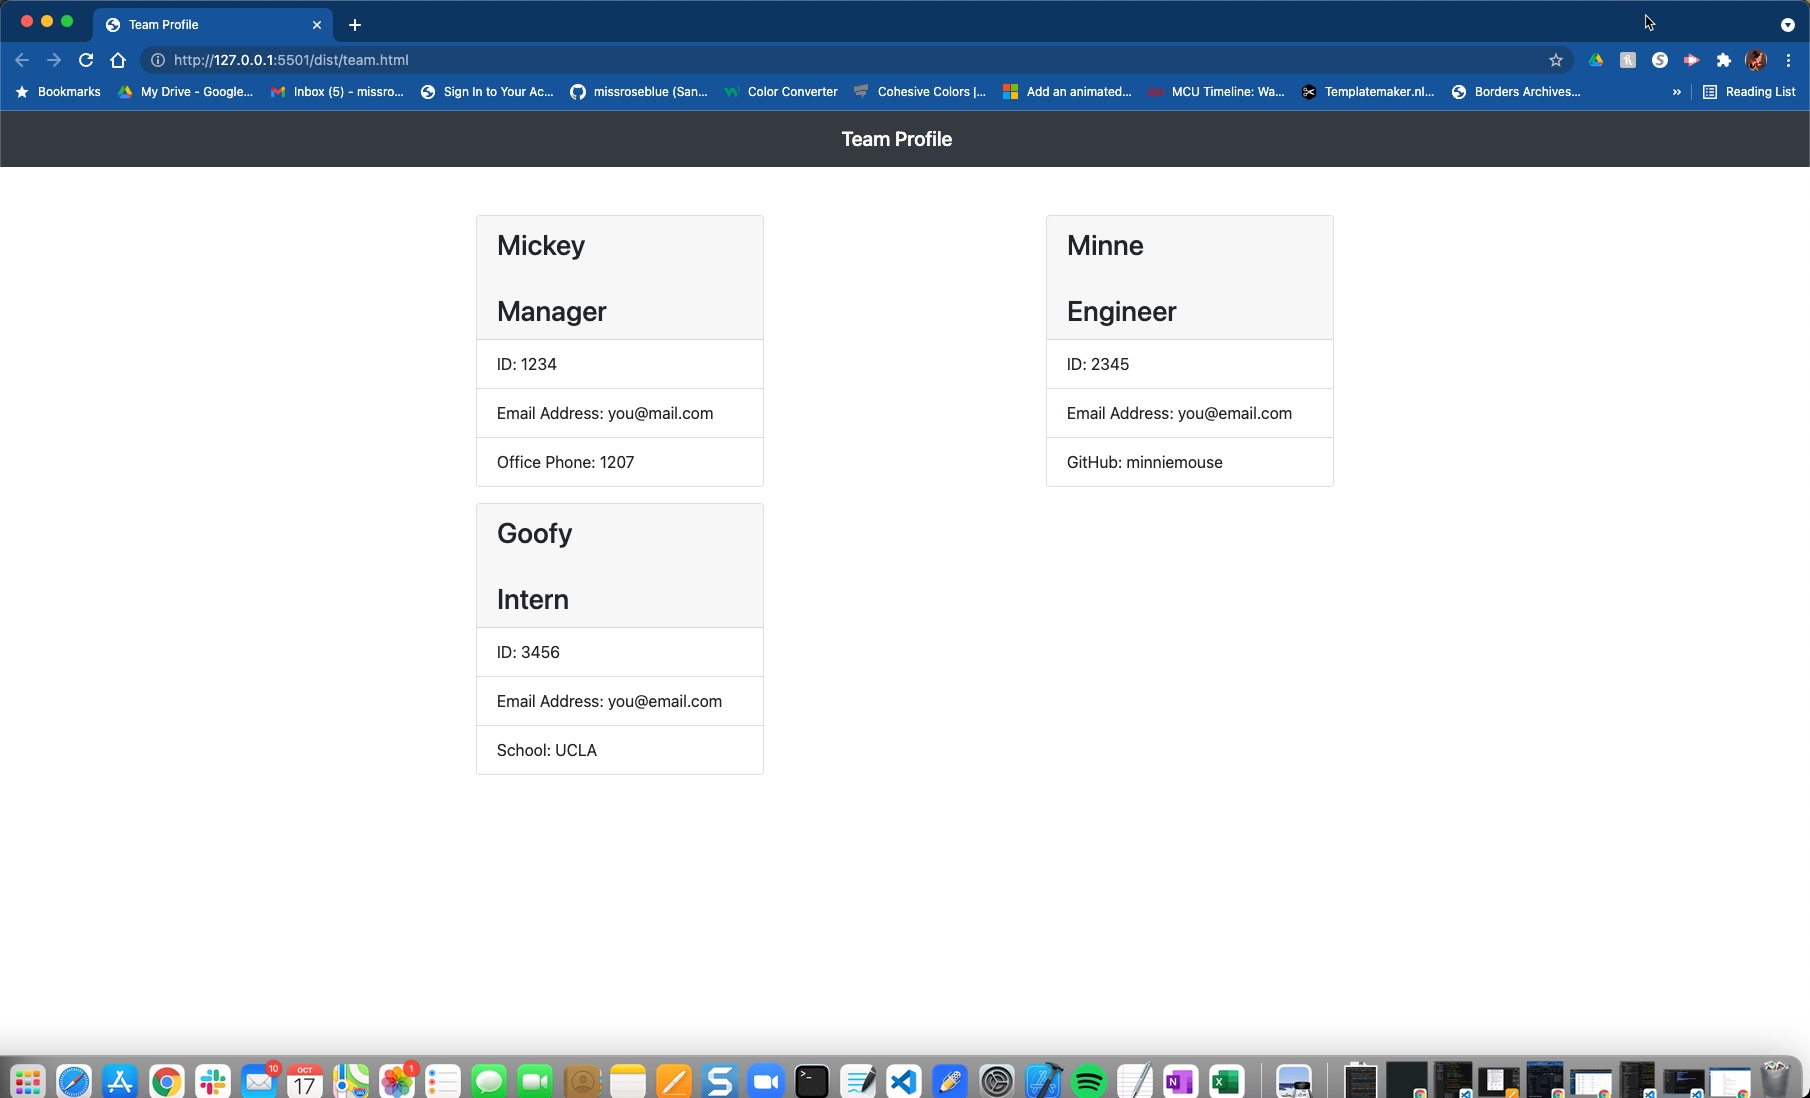Bookmark the page using the star icon
The height and width of the screenshot is (1098, 1810).
1555,60
